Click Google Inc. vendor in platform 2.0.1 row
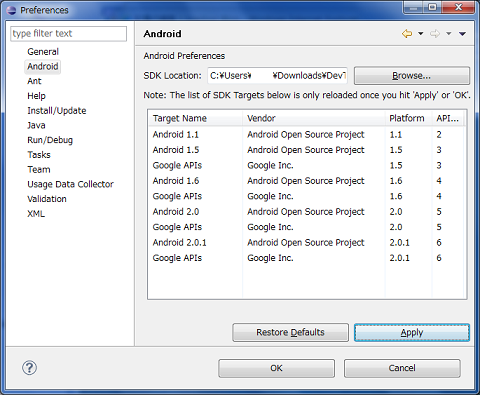This screenshot has width=480, height=395. 270,258
